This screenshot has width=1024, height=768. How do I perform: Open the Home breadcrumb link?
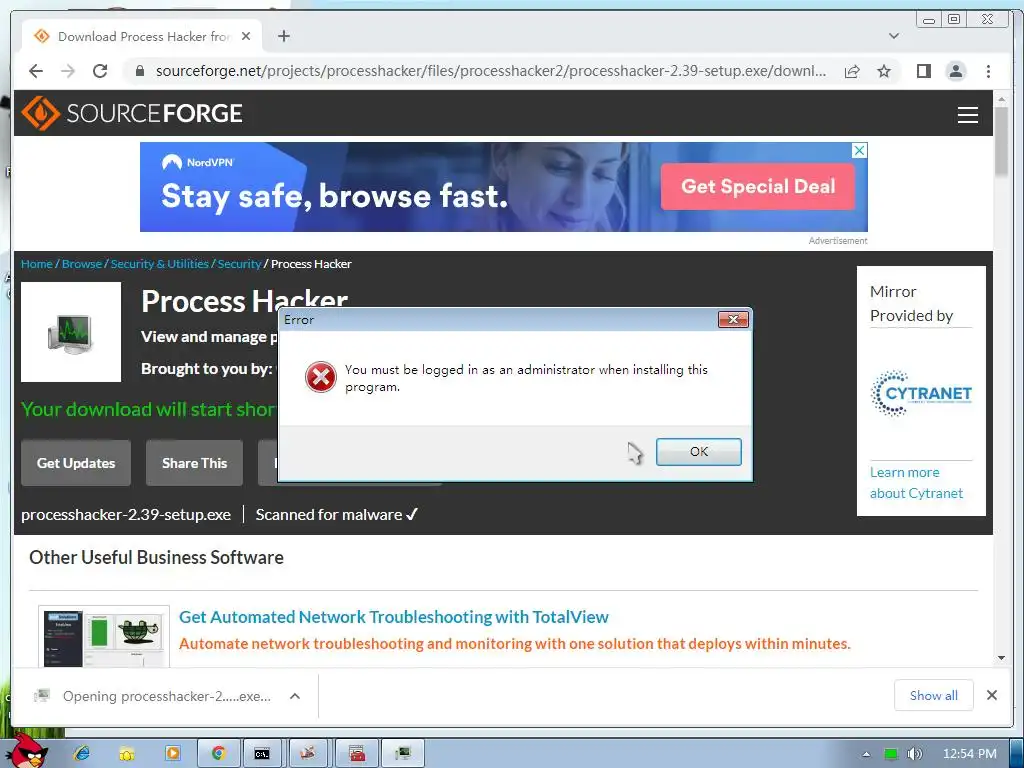[x=37, y=264]
